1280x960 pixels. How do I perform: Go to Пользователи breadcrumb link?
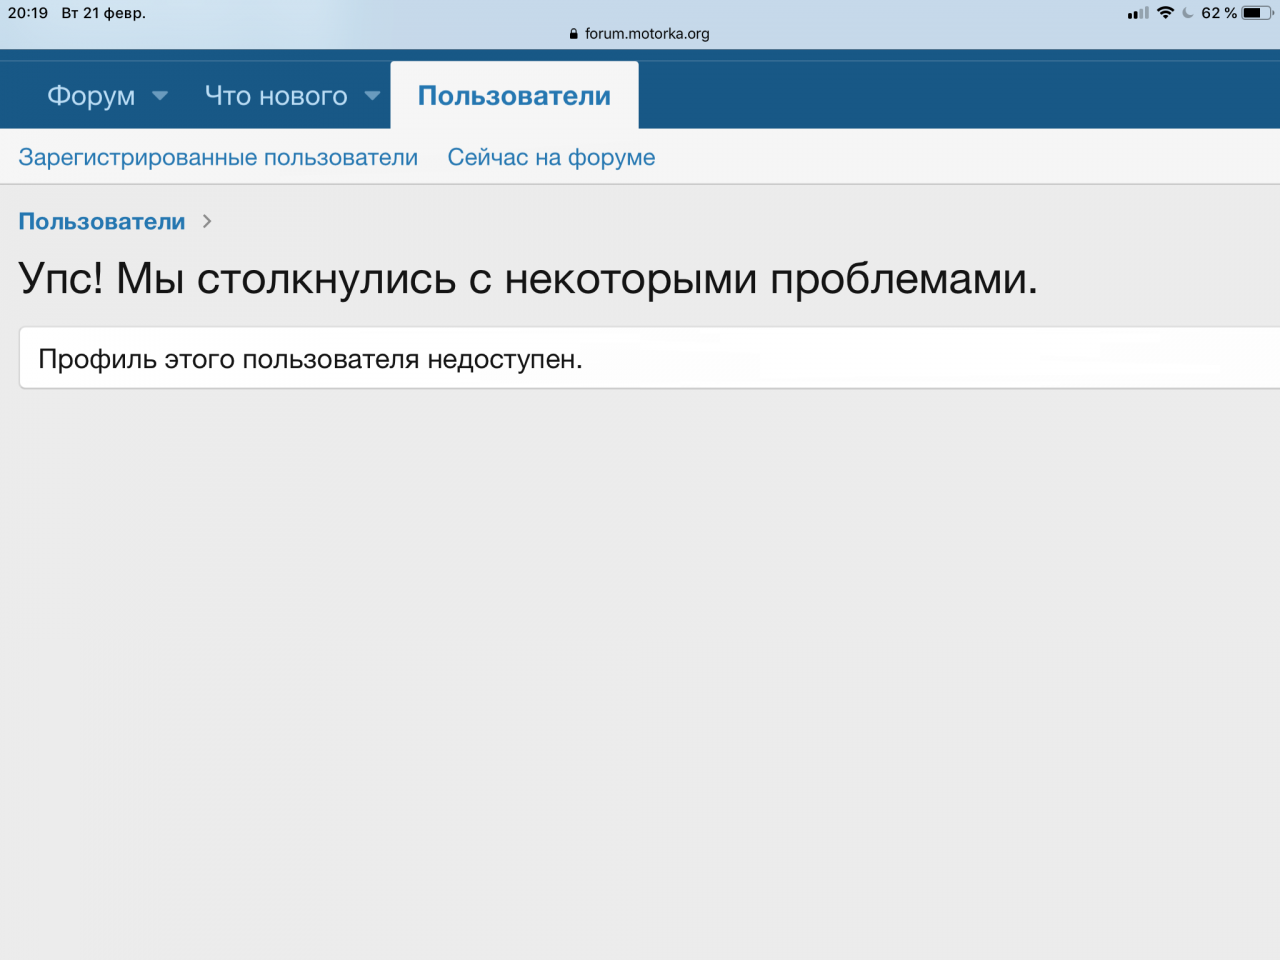pos(102,222)
